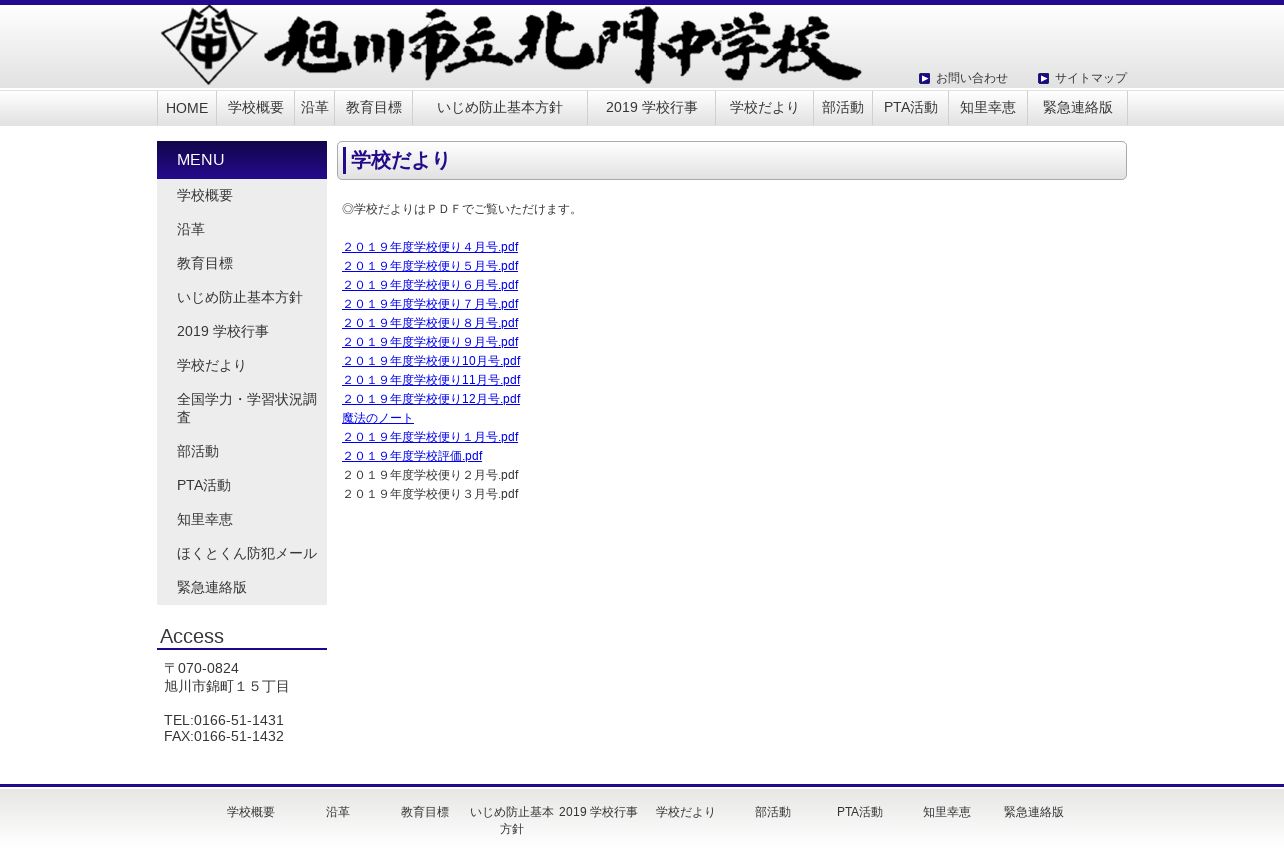Click いじめ防止基本方針 in the sidebar MENU

tap(242, 298)
